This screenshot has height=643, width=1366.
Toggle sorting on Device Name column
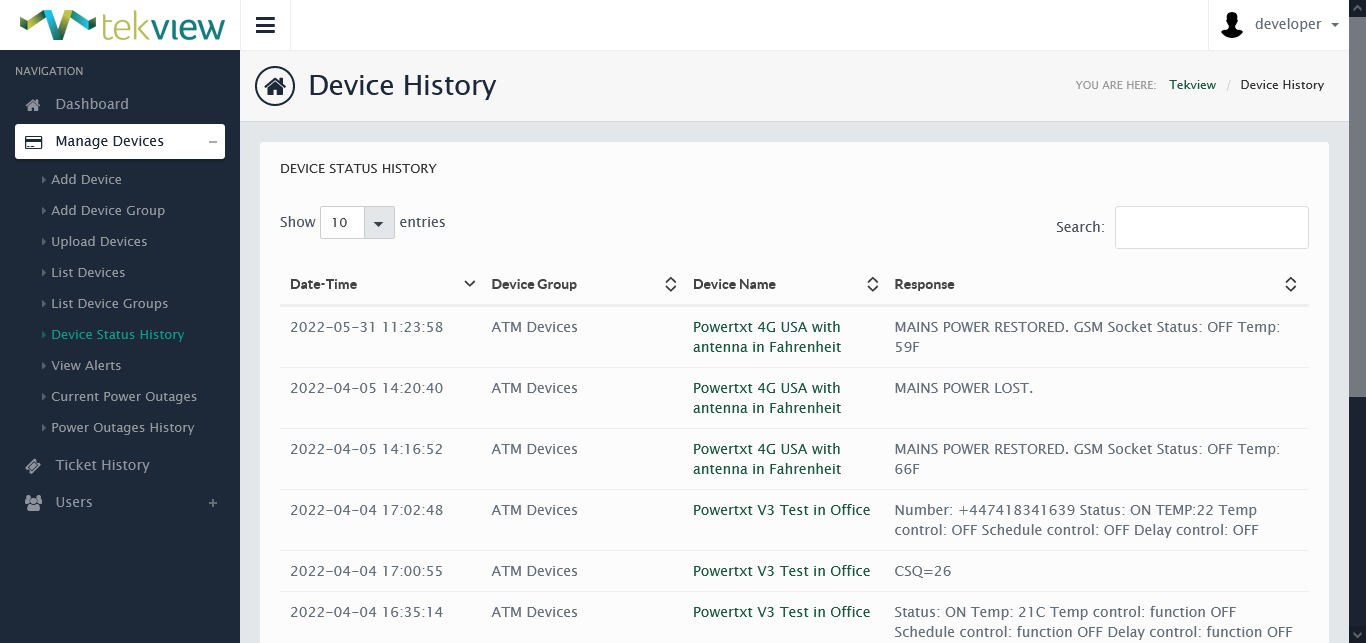pos(872,285)
